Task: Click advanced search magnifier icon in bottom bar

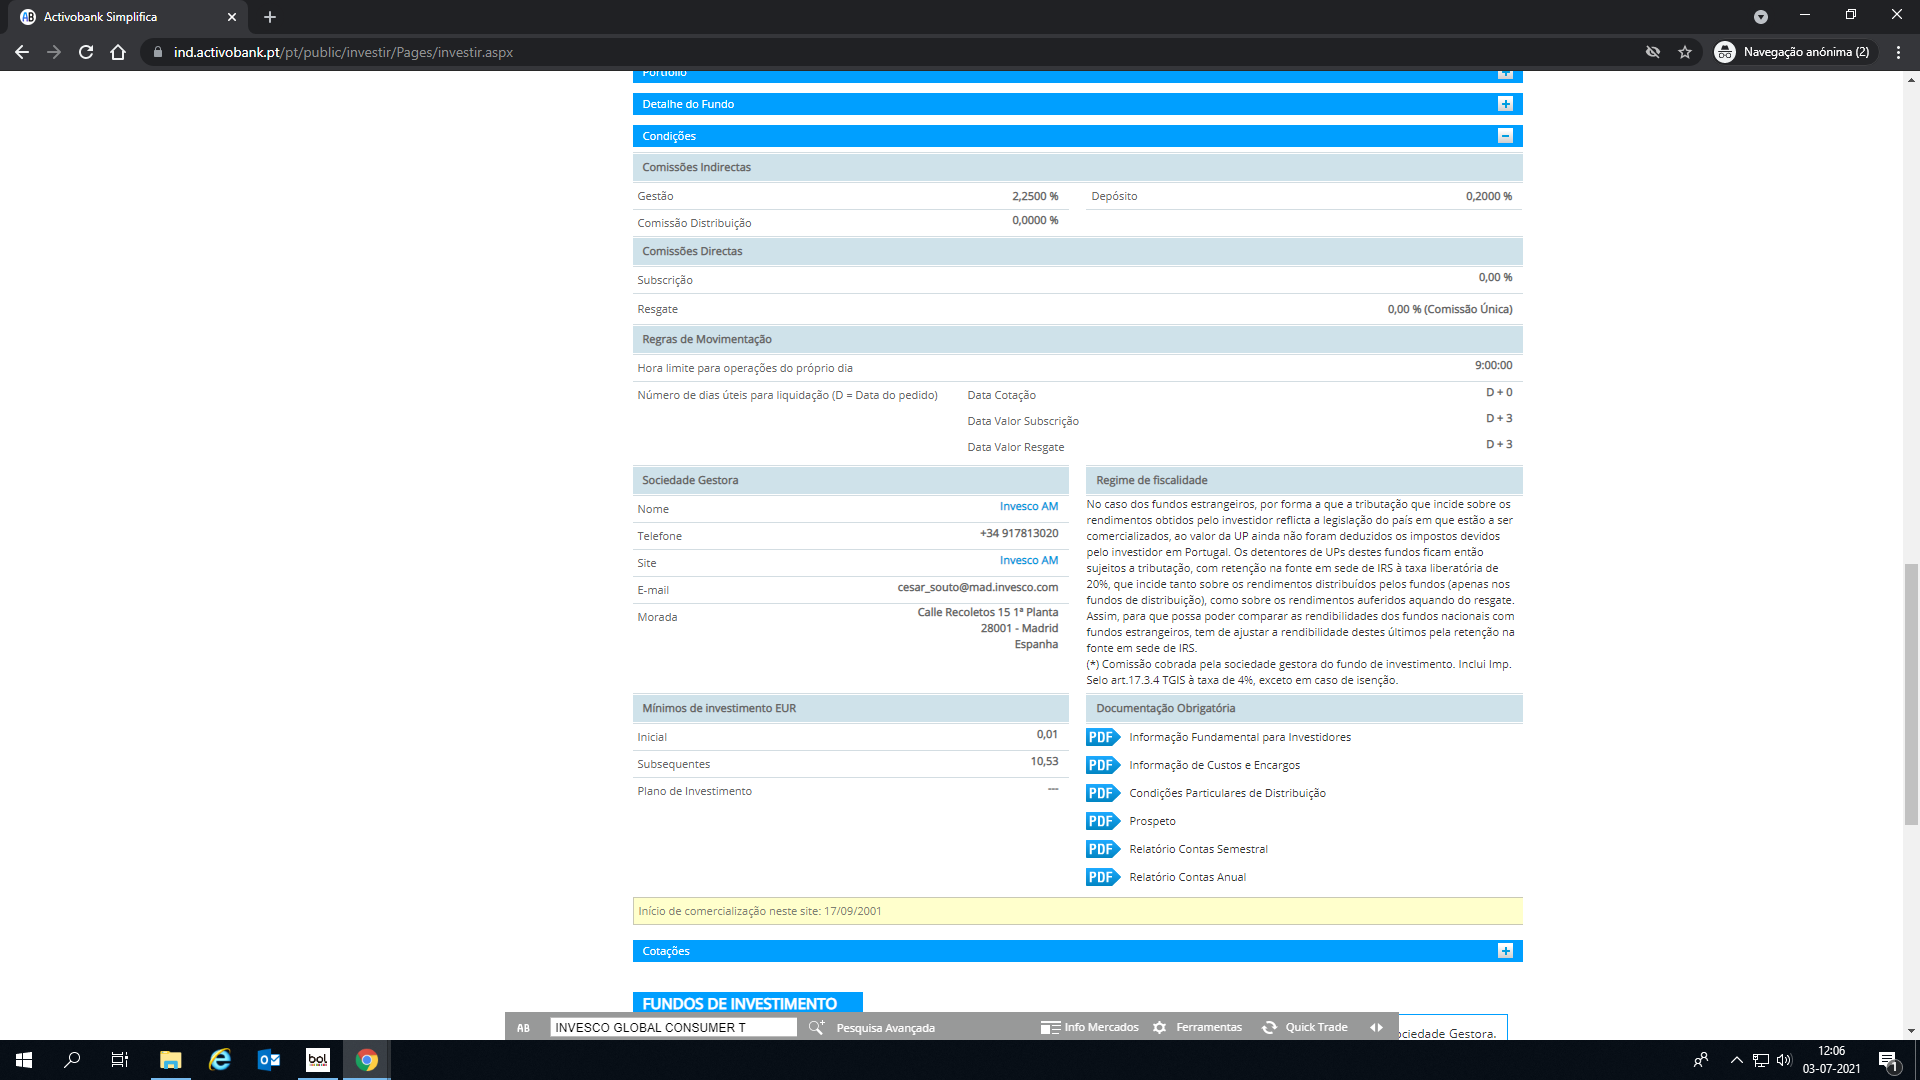Action: click(x=816, y=1027)
